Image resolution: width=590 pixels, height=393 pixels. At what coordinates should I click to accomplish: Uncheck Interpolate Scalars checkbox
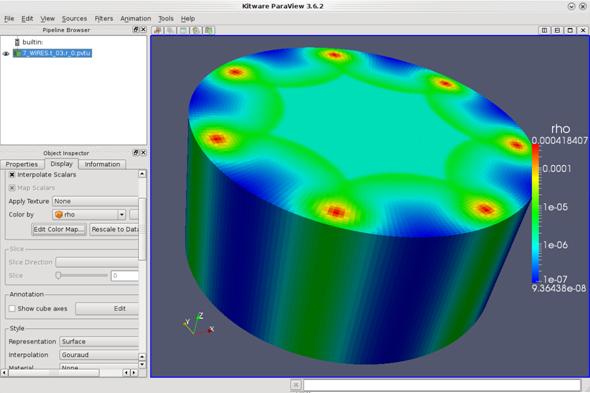(12, 175)
